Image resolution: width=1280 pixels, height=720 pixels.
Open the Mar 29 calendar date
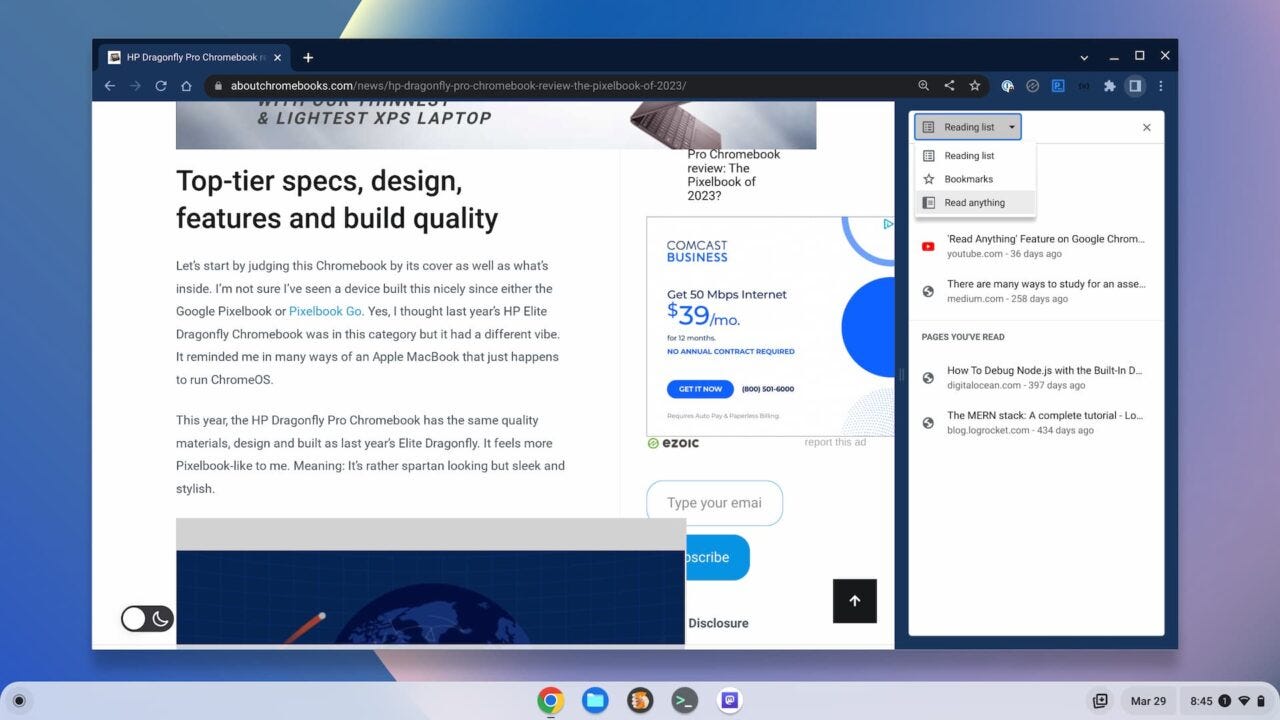[1148, 701]
